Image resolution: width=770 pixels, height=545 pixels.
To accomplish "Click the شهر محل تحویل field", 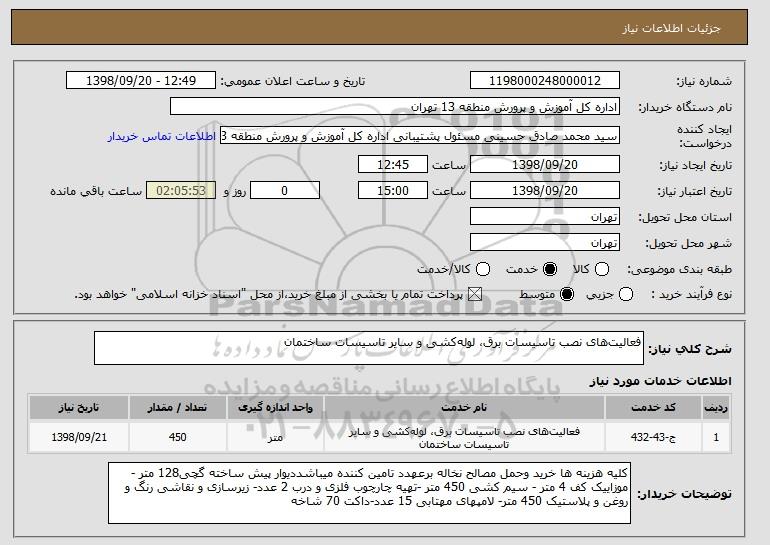I will coord(545,243).
